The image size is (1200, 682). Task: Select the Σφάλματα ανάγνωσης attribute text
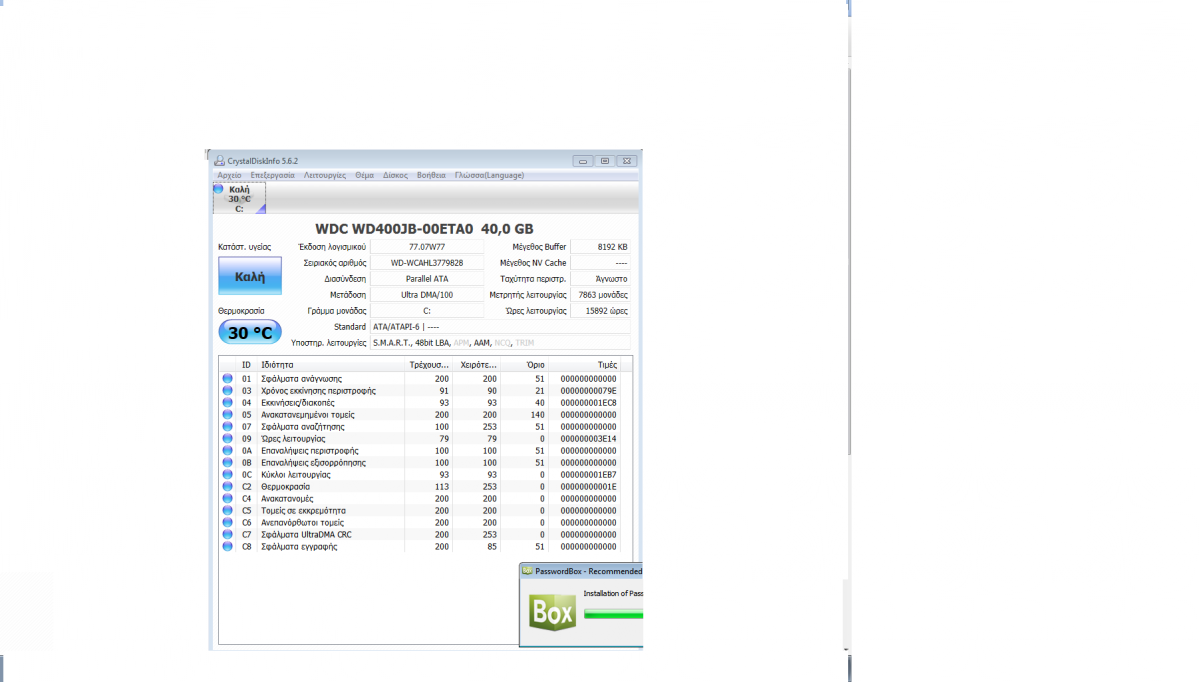(301, 379)
